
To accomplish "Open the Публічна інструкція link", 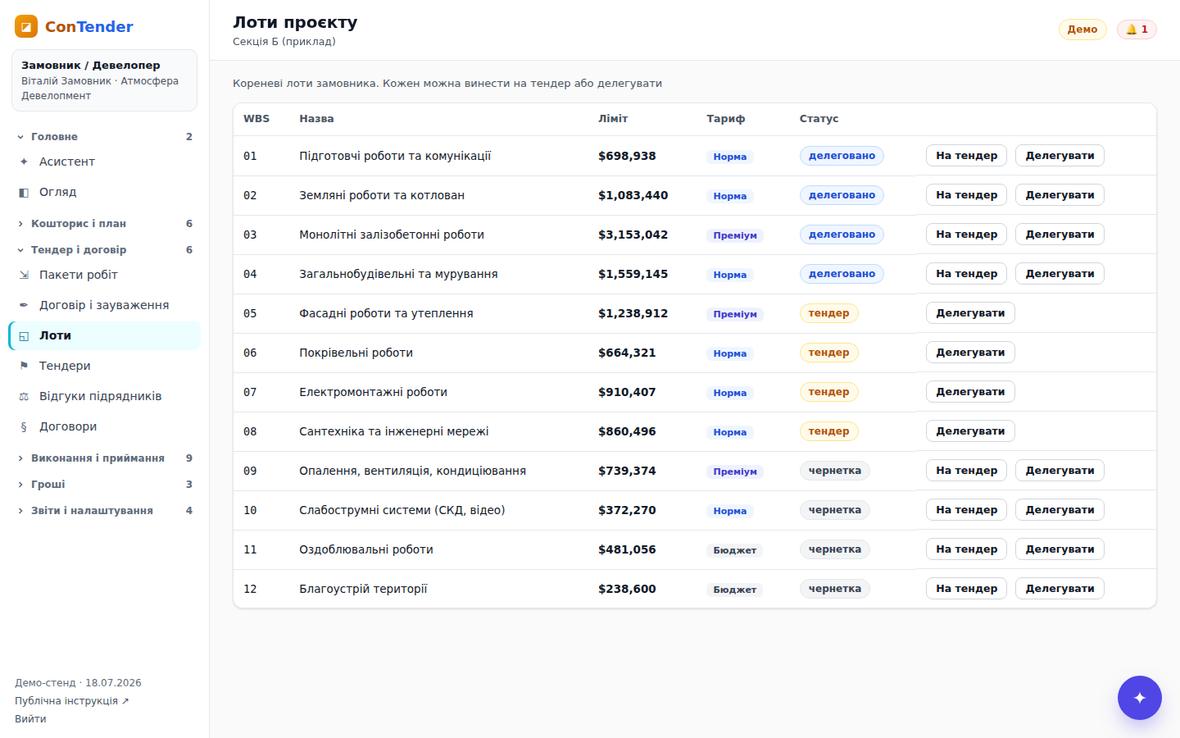I will pyautogui.click(x=71, y=701).
